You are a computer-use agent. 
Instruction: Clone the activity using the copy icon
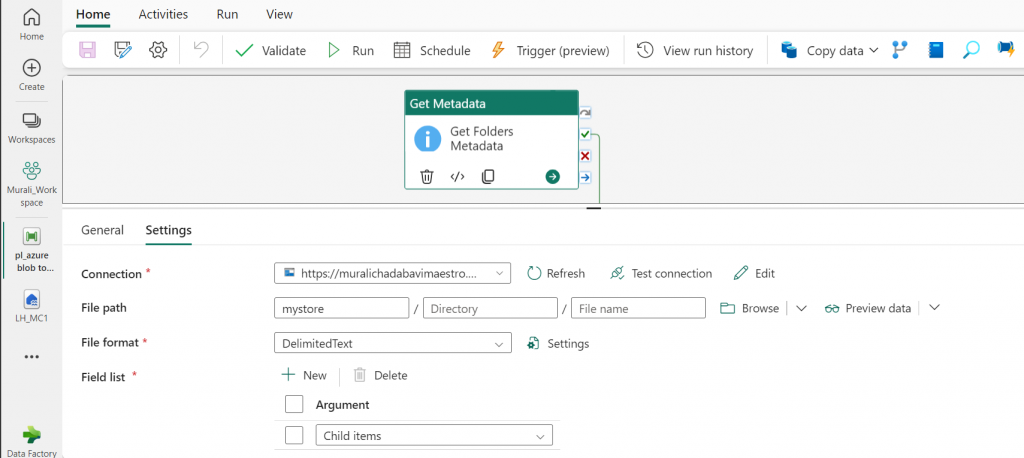488,177
